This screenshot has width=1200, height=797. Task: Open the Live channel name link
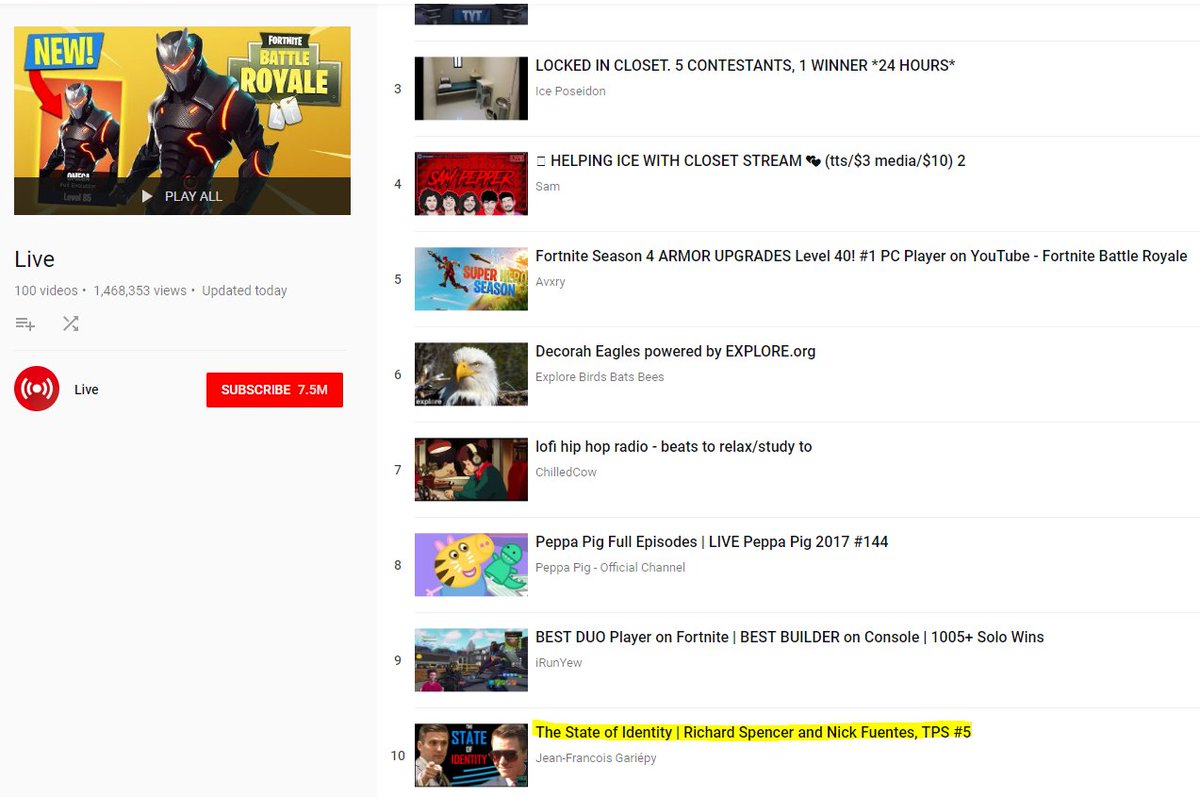pyautogui.click(x=87, y=390)
